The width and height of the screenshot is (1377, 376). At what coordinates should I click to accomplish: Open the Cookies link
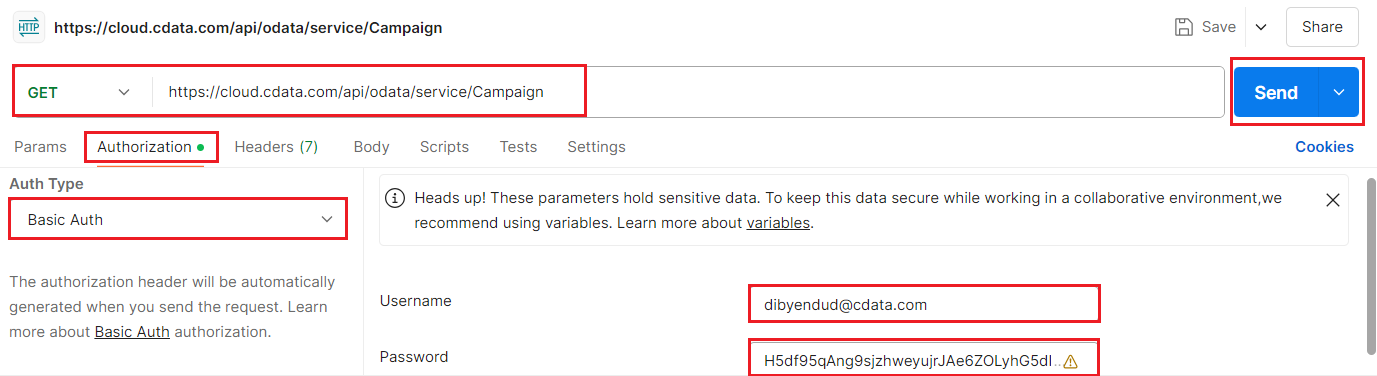1324,147
